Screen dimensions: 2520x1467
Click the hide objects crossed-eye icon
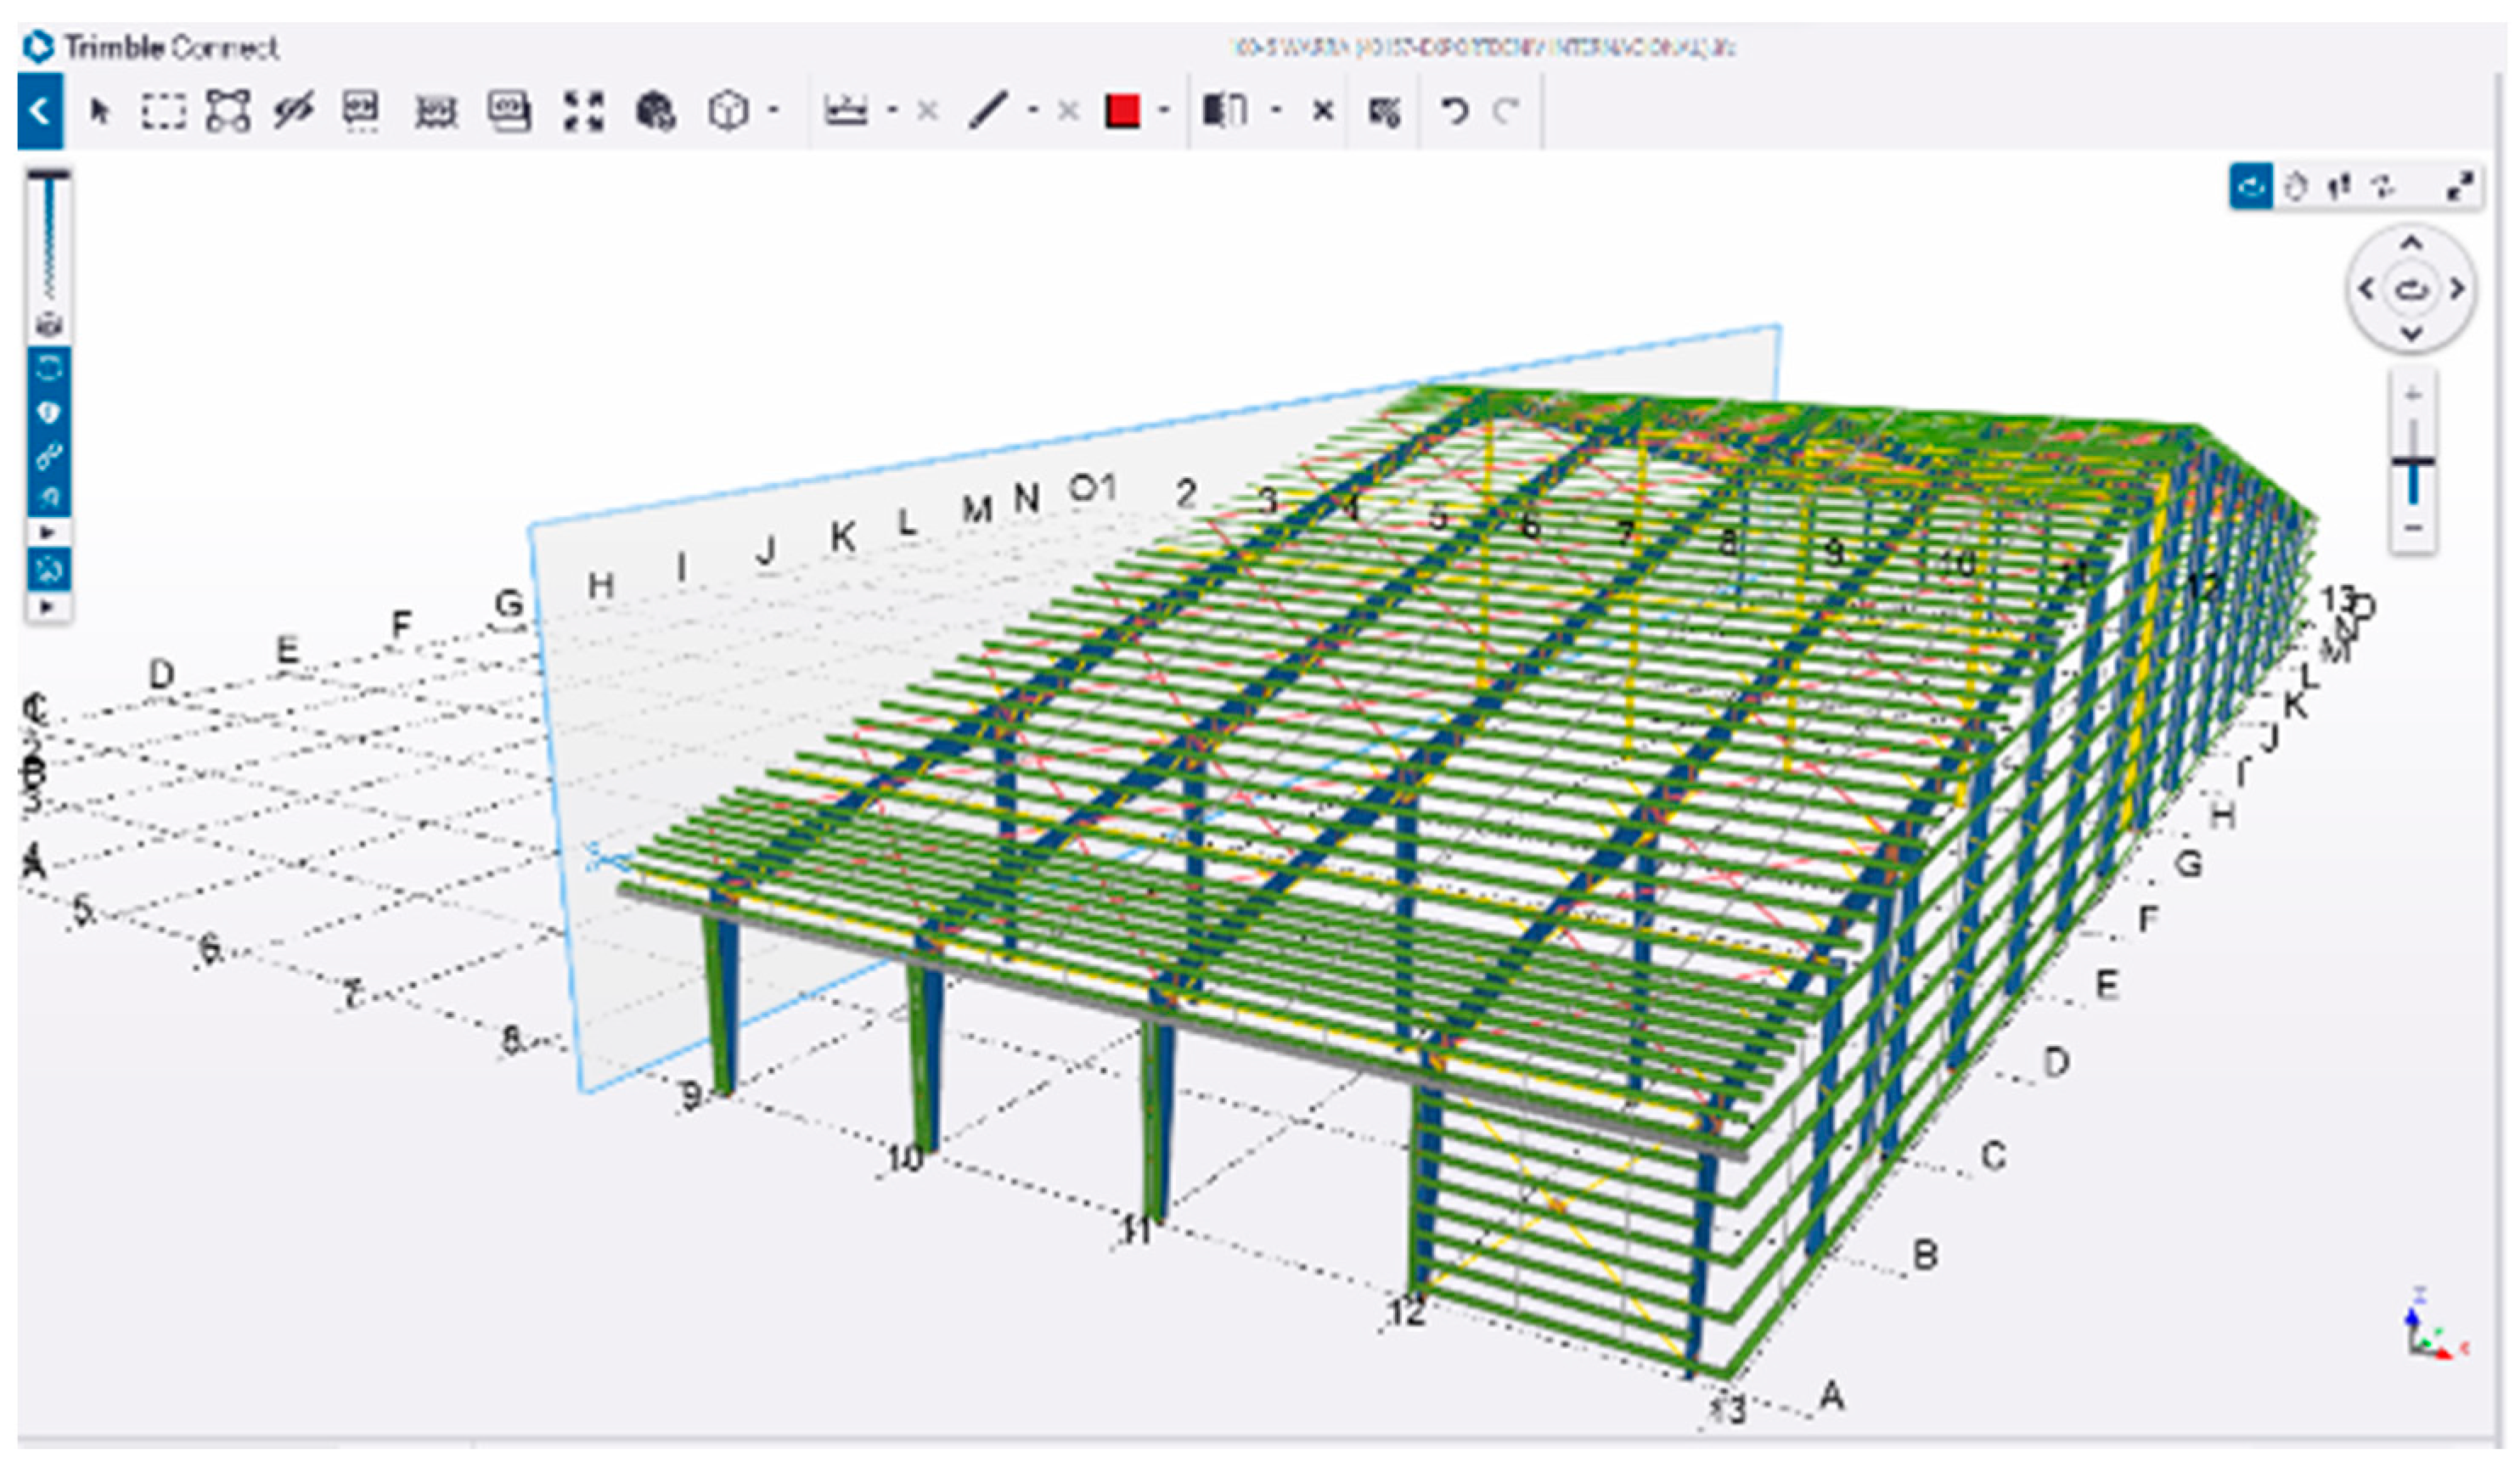(294, 111)
